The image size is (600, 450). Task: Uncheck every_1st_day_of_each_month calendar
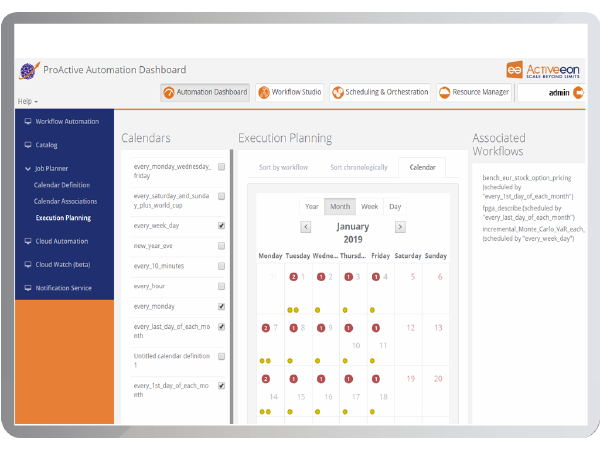(221, 385)
